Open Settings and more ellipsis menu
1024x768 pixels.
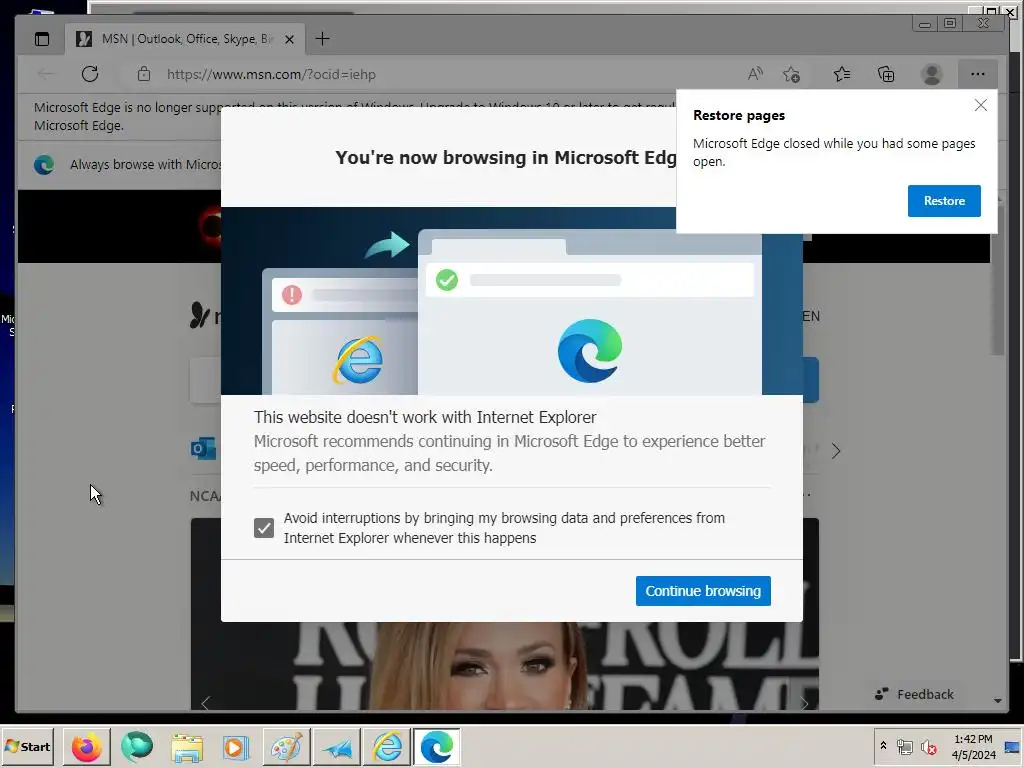[977, 74]
